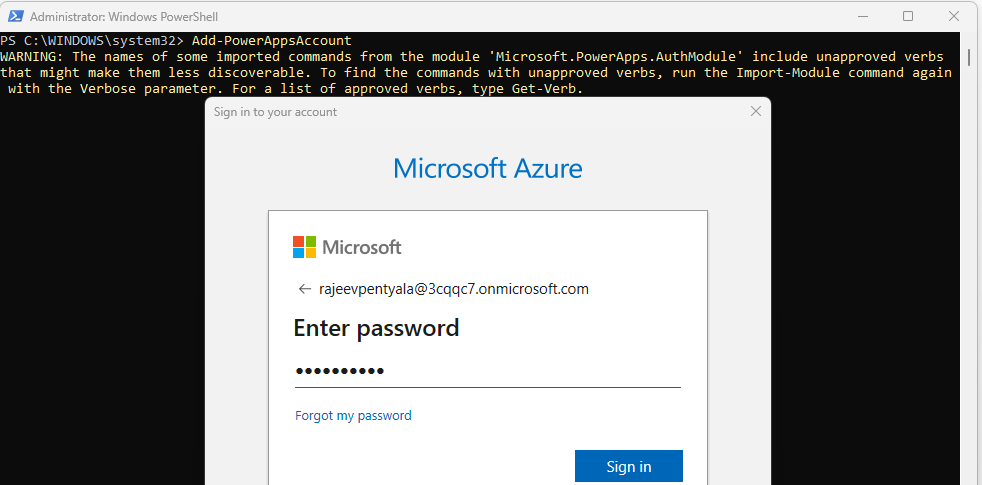Viewport: 982px width, 485px height.
Task: Click the Microsoft Azure heading
Action: coord(488,167)
